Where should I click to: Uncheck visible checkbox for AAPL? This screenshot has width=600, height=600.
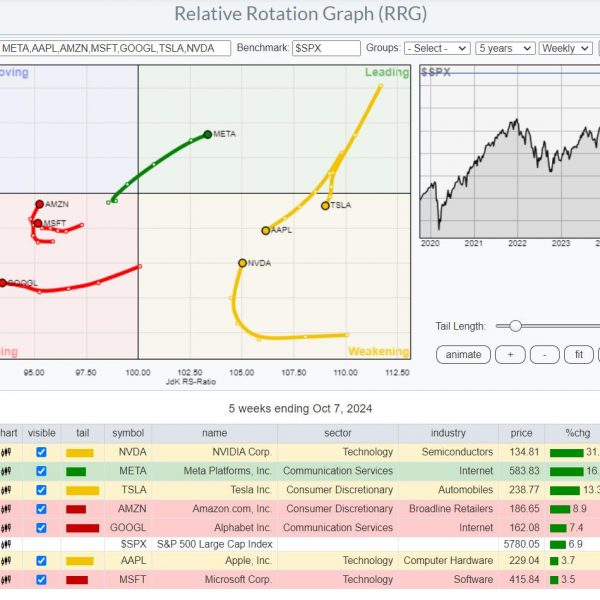(x=41, y=561)
